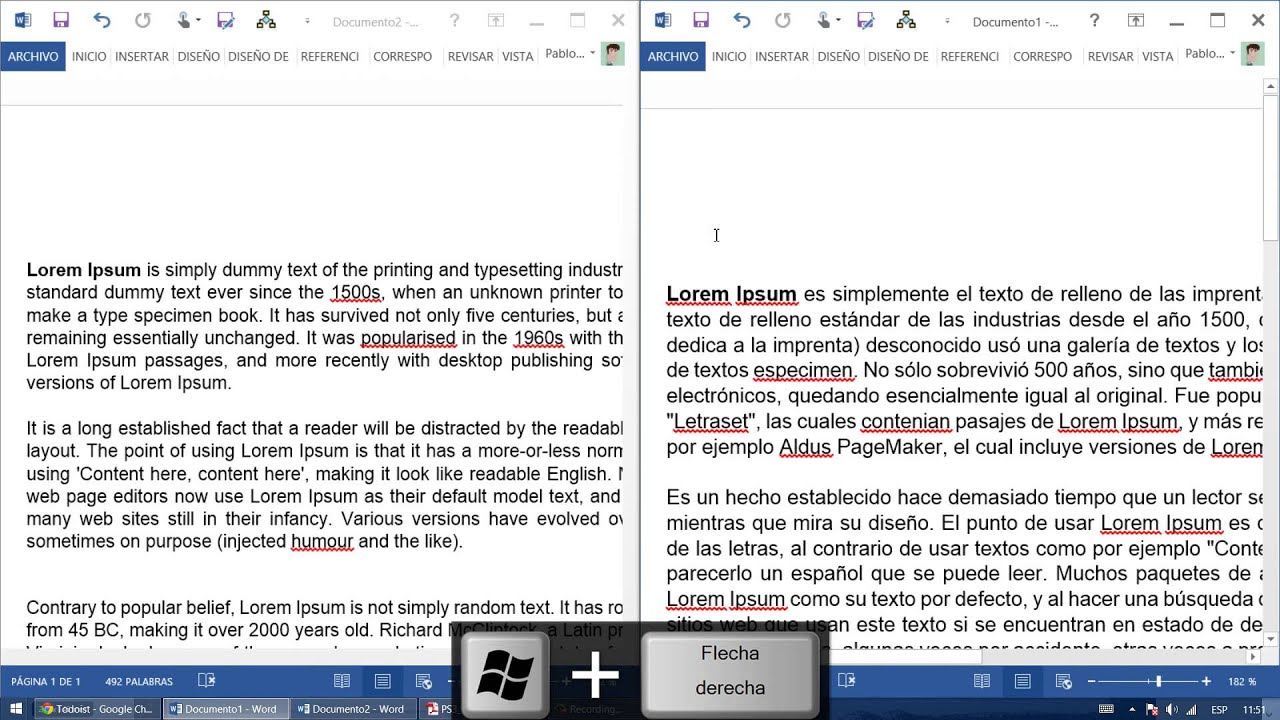This screenshot has width=1280, height=720.
Task: Open ARCHIVO tab in Documento1
Action: [x=673, y=56]
